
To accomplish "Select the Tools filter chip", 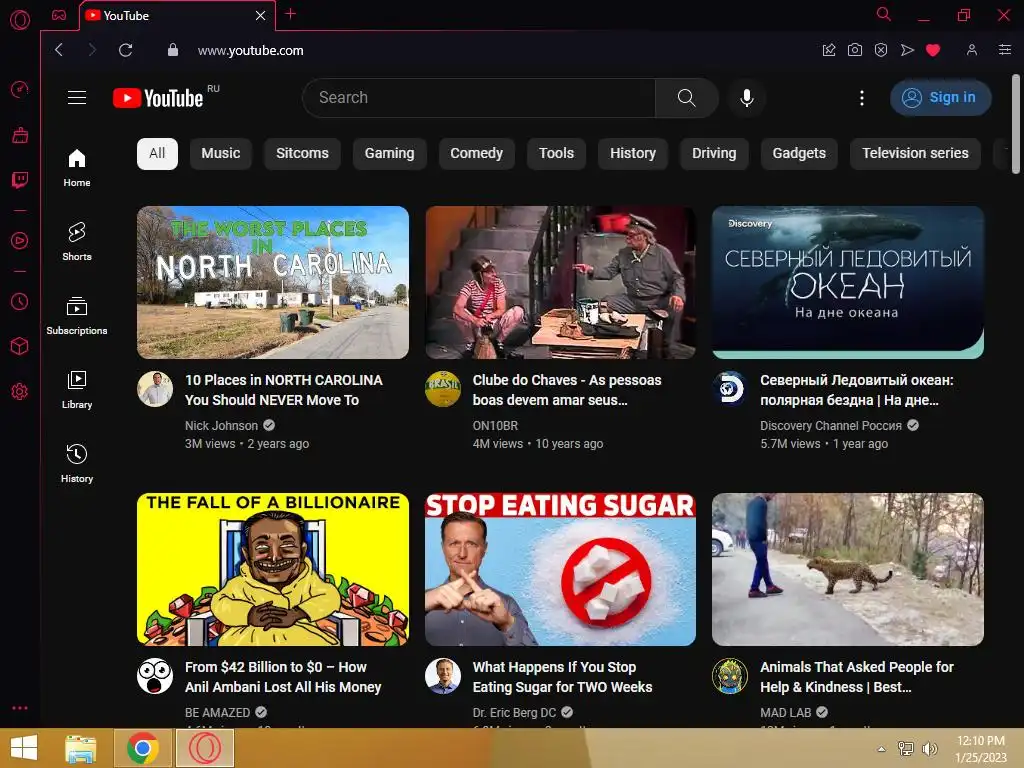I will (556, 153).
